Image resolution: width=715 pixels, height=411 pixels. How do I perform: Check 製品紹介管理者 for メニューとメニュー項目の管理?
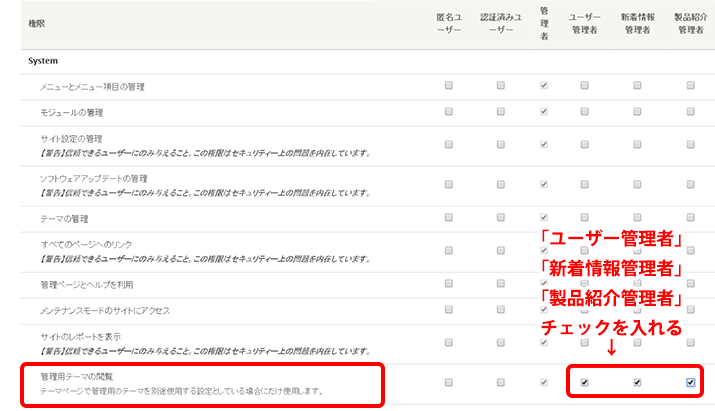click(x=690, y=85)
